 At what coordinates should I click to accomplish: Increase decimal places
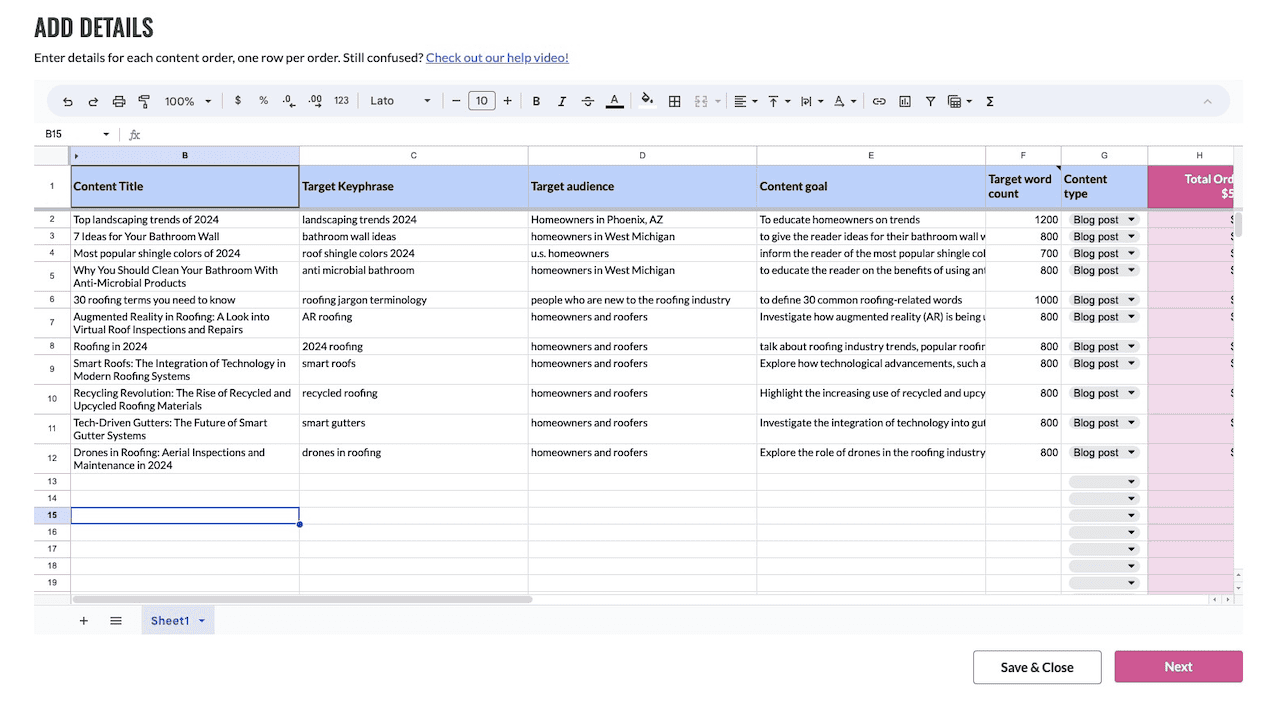[315, 101]
